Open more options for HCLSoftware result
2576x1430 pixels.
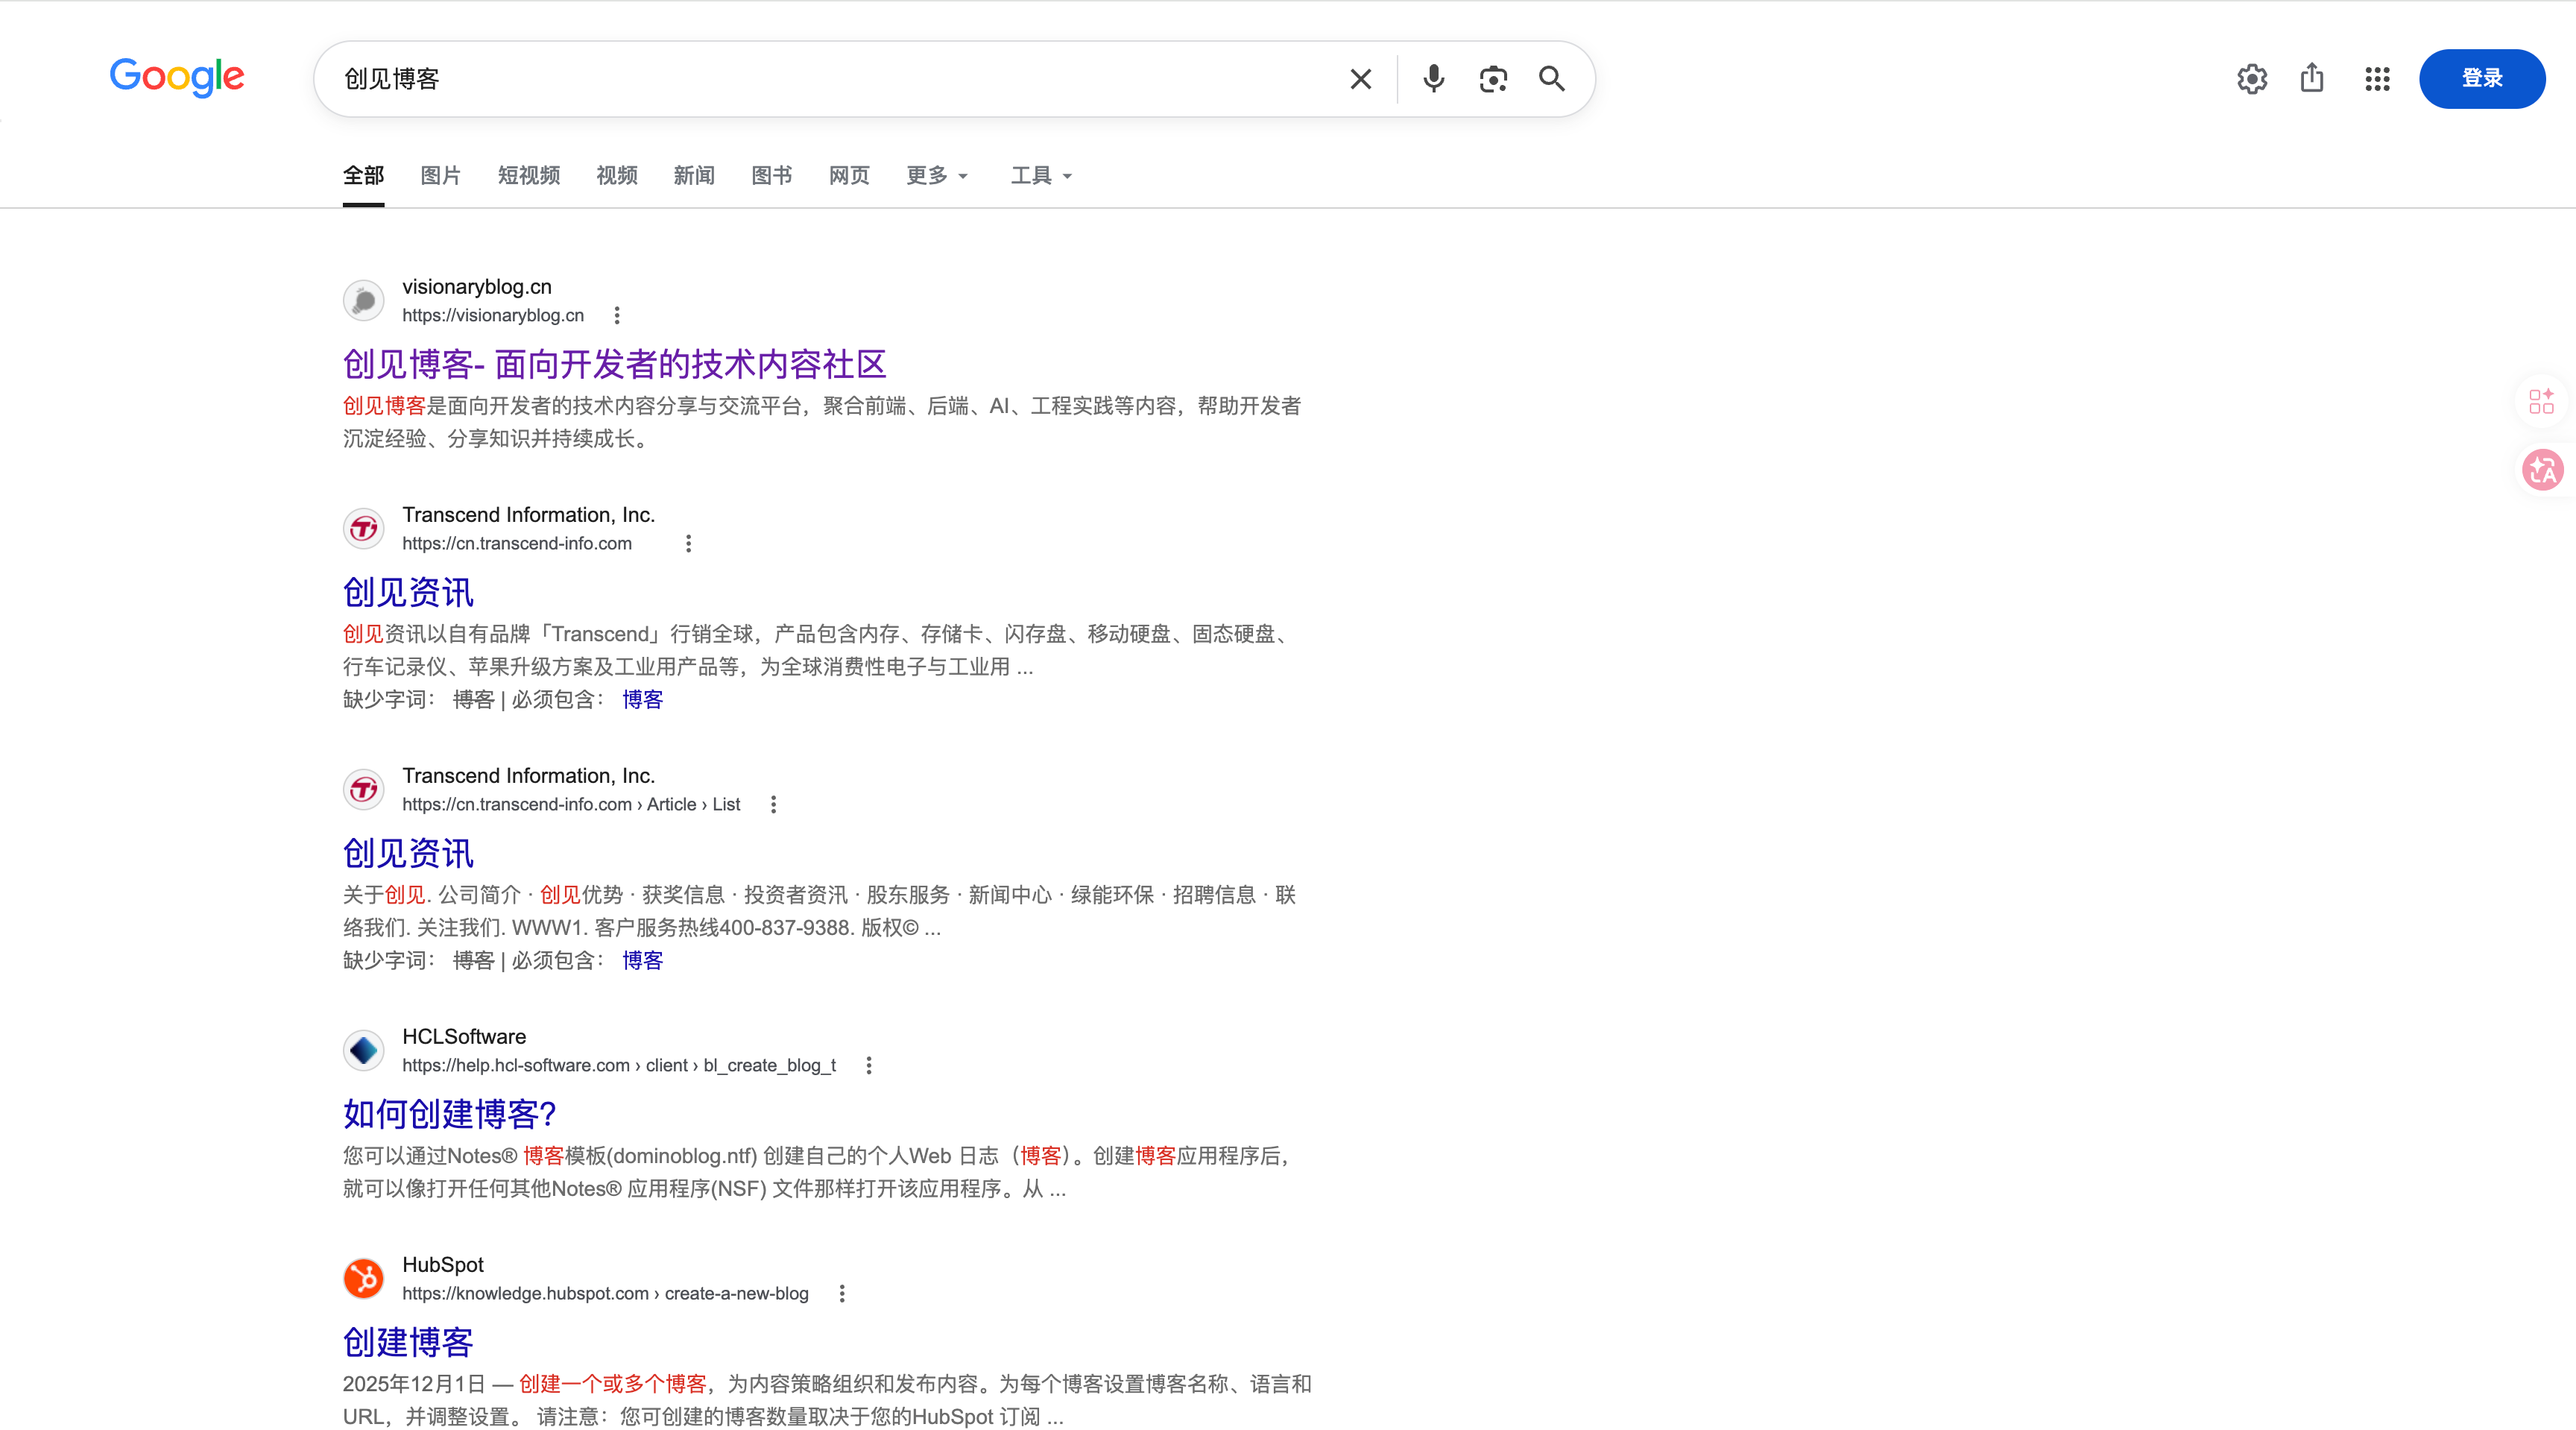pos(869,1066)
